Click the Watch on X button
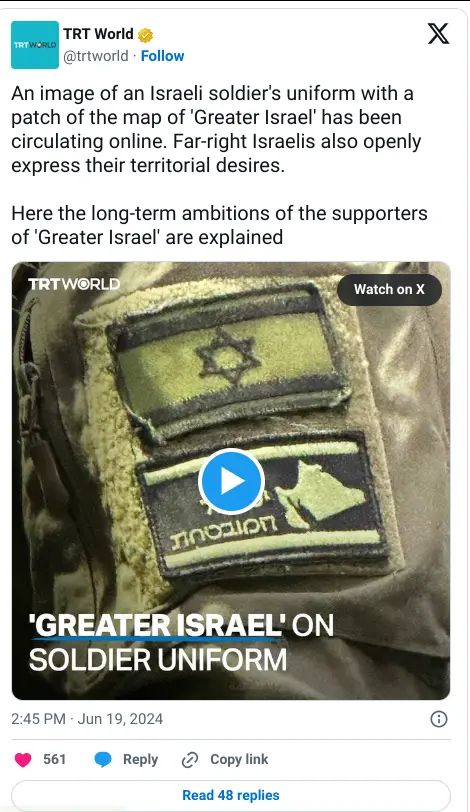The height and width of the screenshot is (812, 470). click(389, 289)
